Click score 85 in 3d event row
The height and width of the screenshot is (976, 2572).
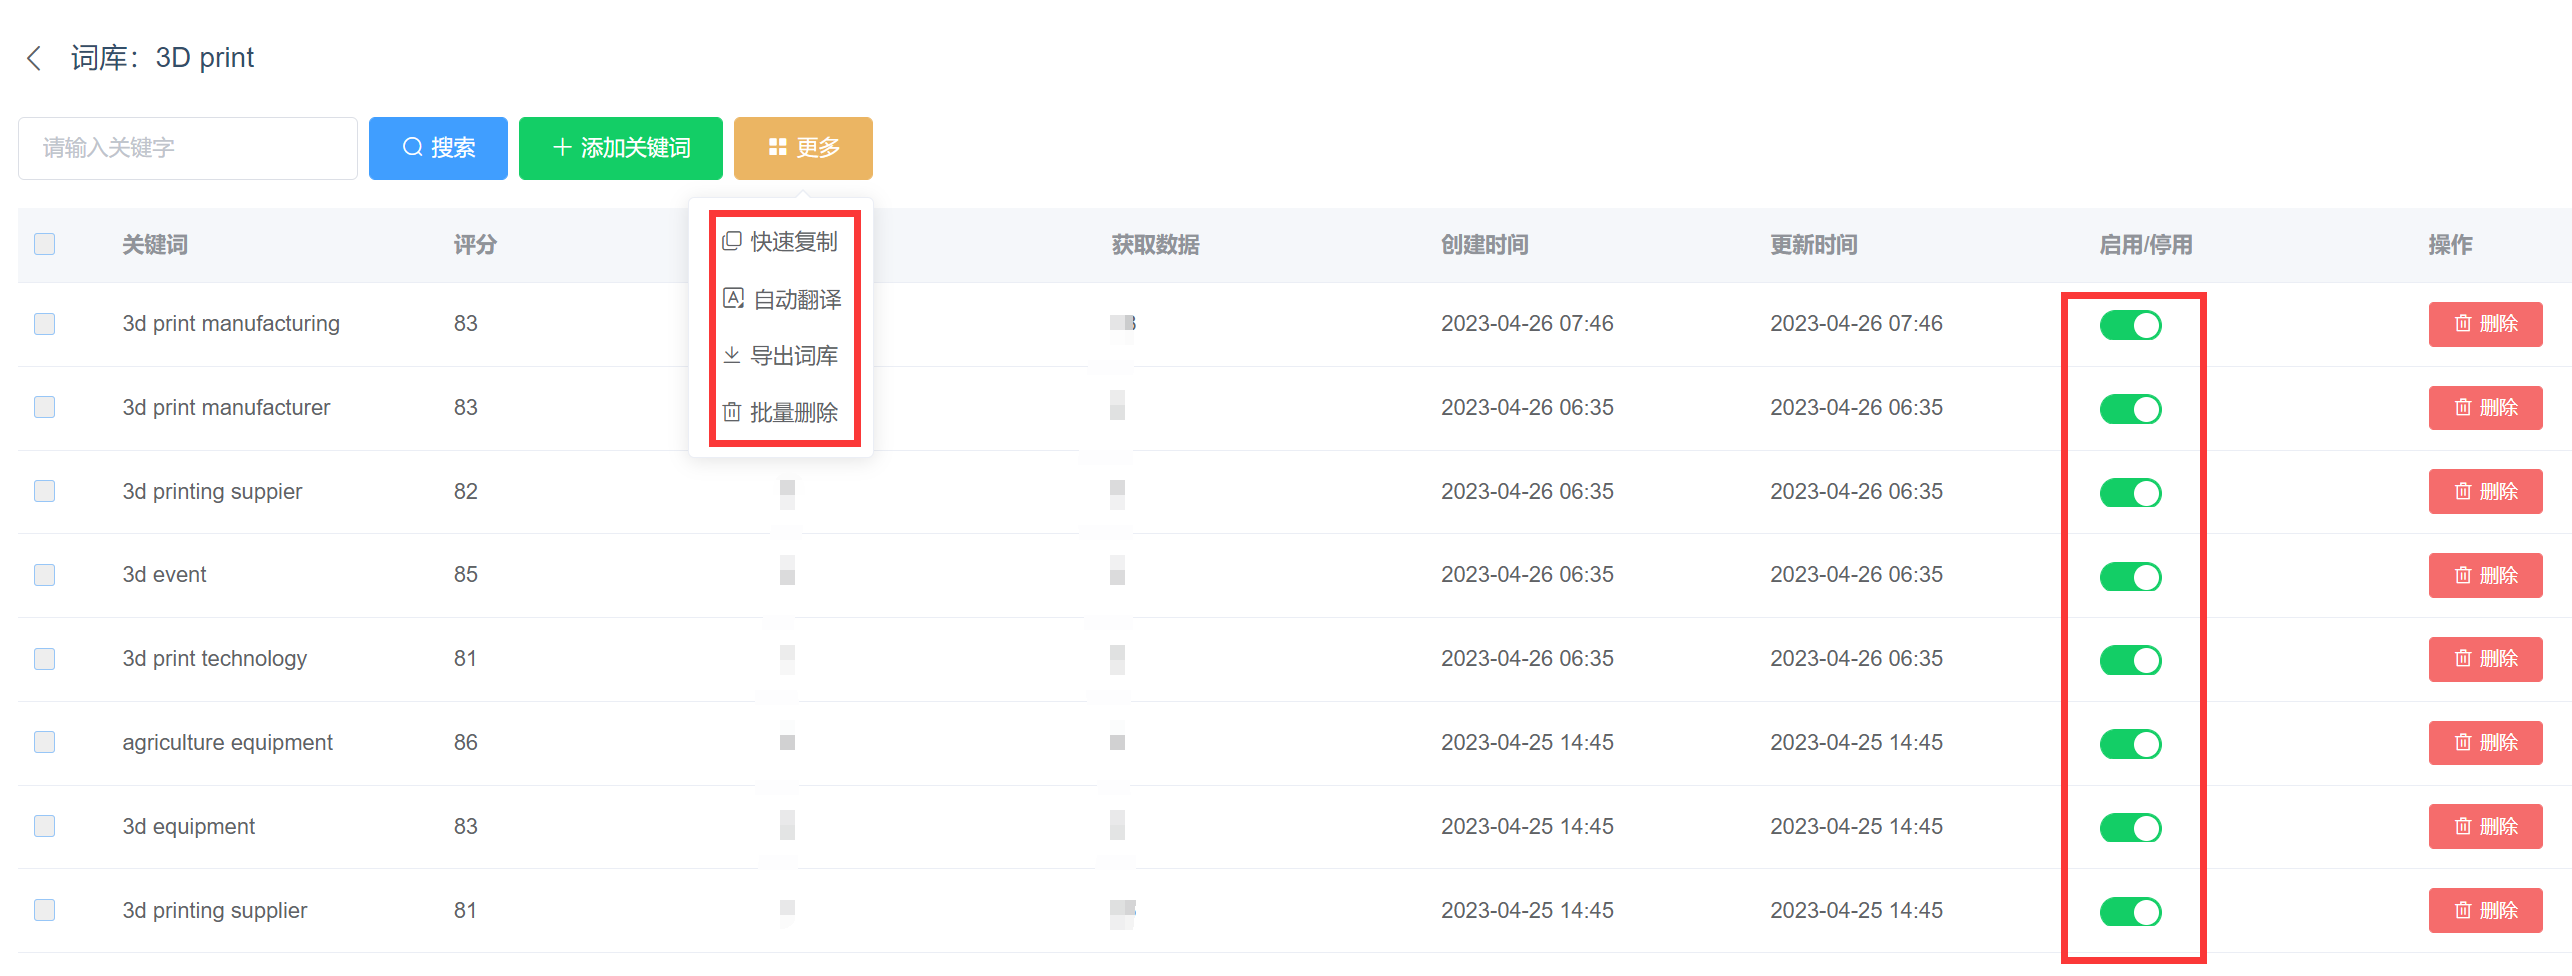(465, 575)
